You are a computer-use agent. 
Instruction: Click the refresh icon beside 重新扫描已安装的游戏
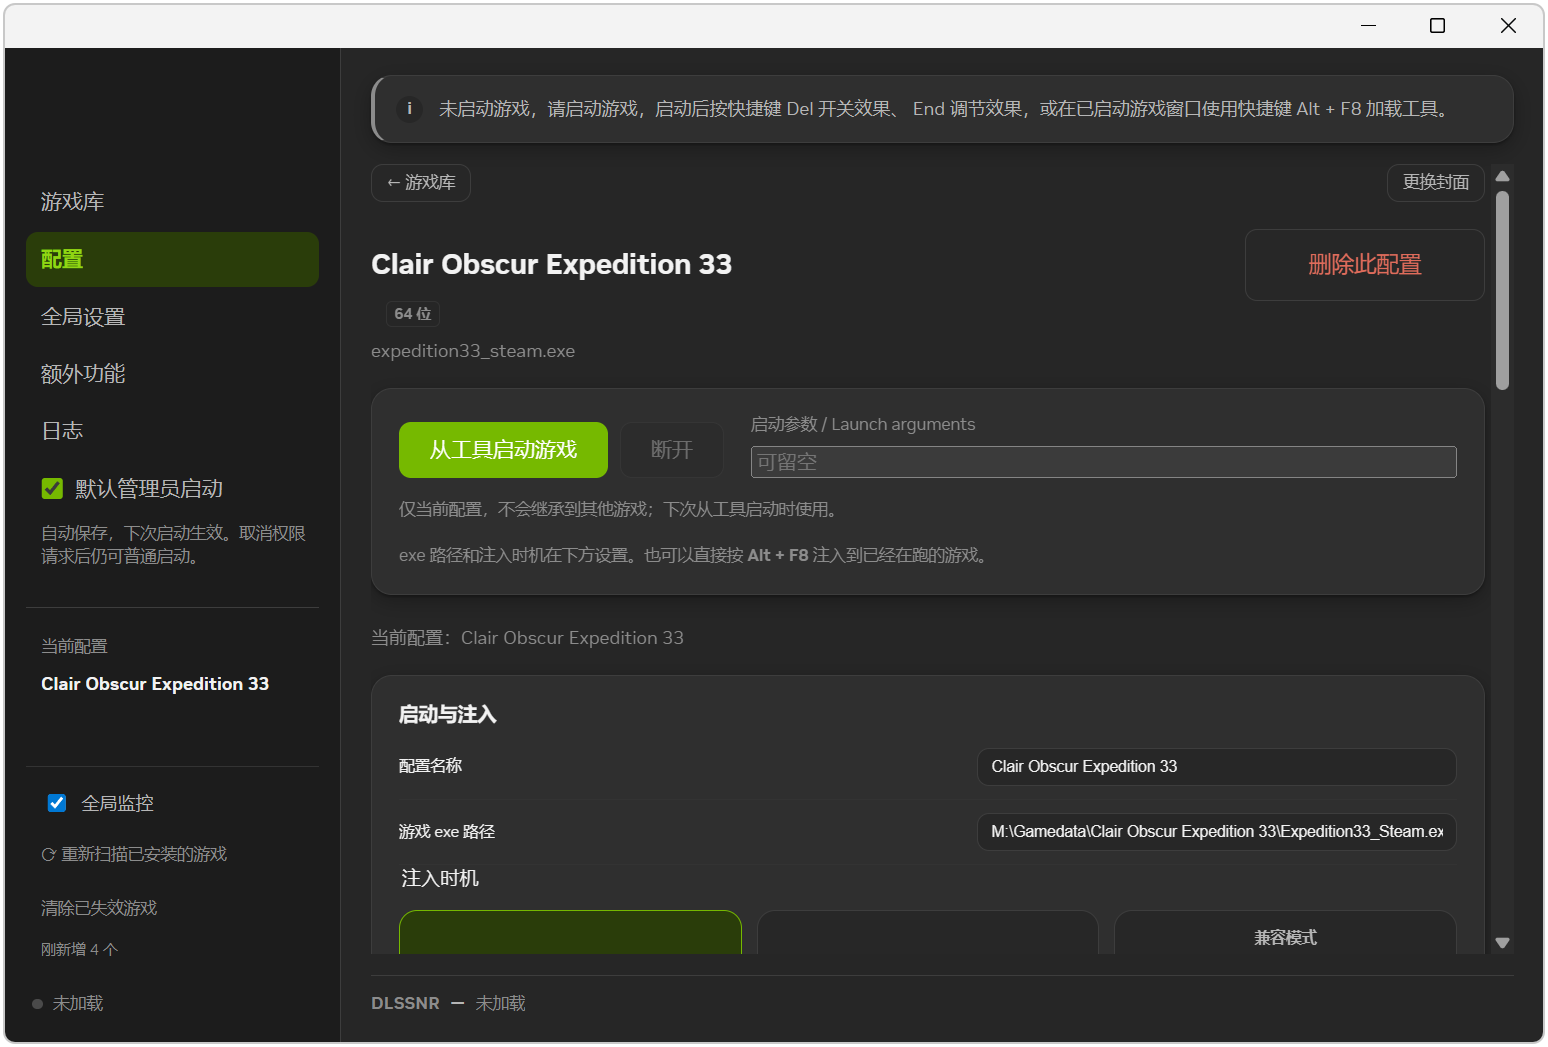(48, 855)
